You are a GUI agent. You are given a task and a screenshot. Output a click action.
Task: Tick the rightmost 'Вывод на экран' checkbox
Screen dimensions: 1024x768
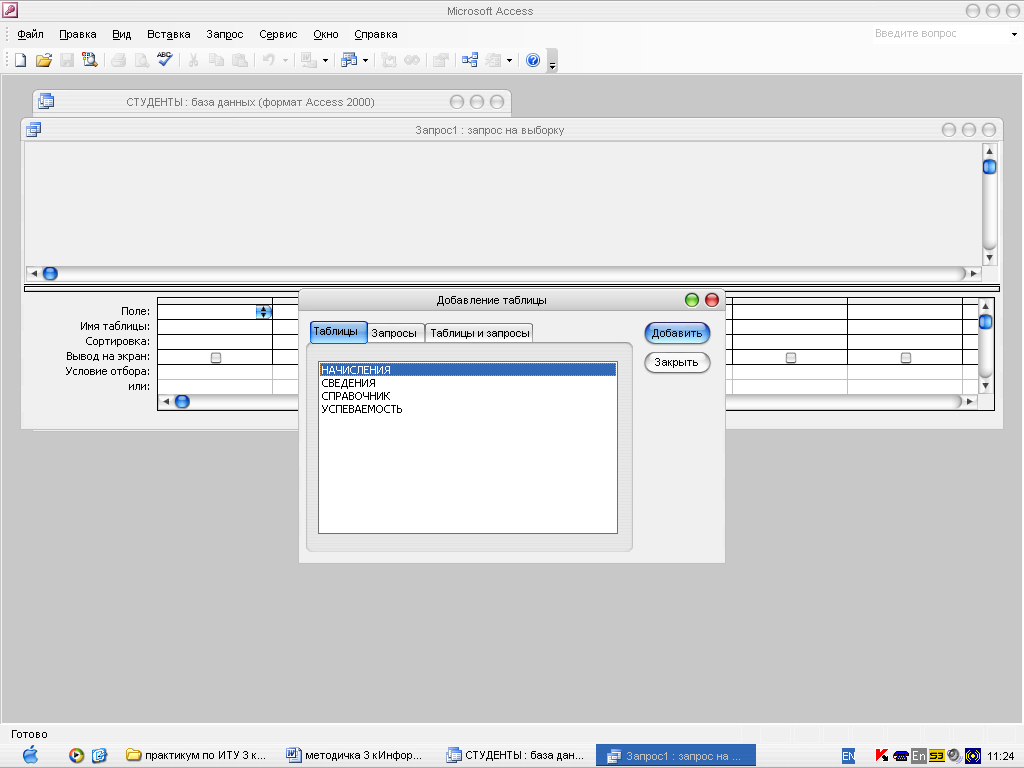(x=906, y=357)
